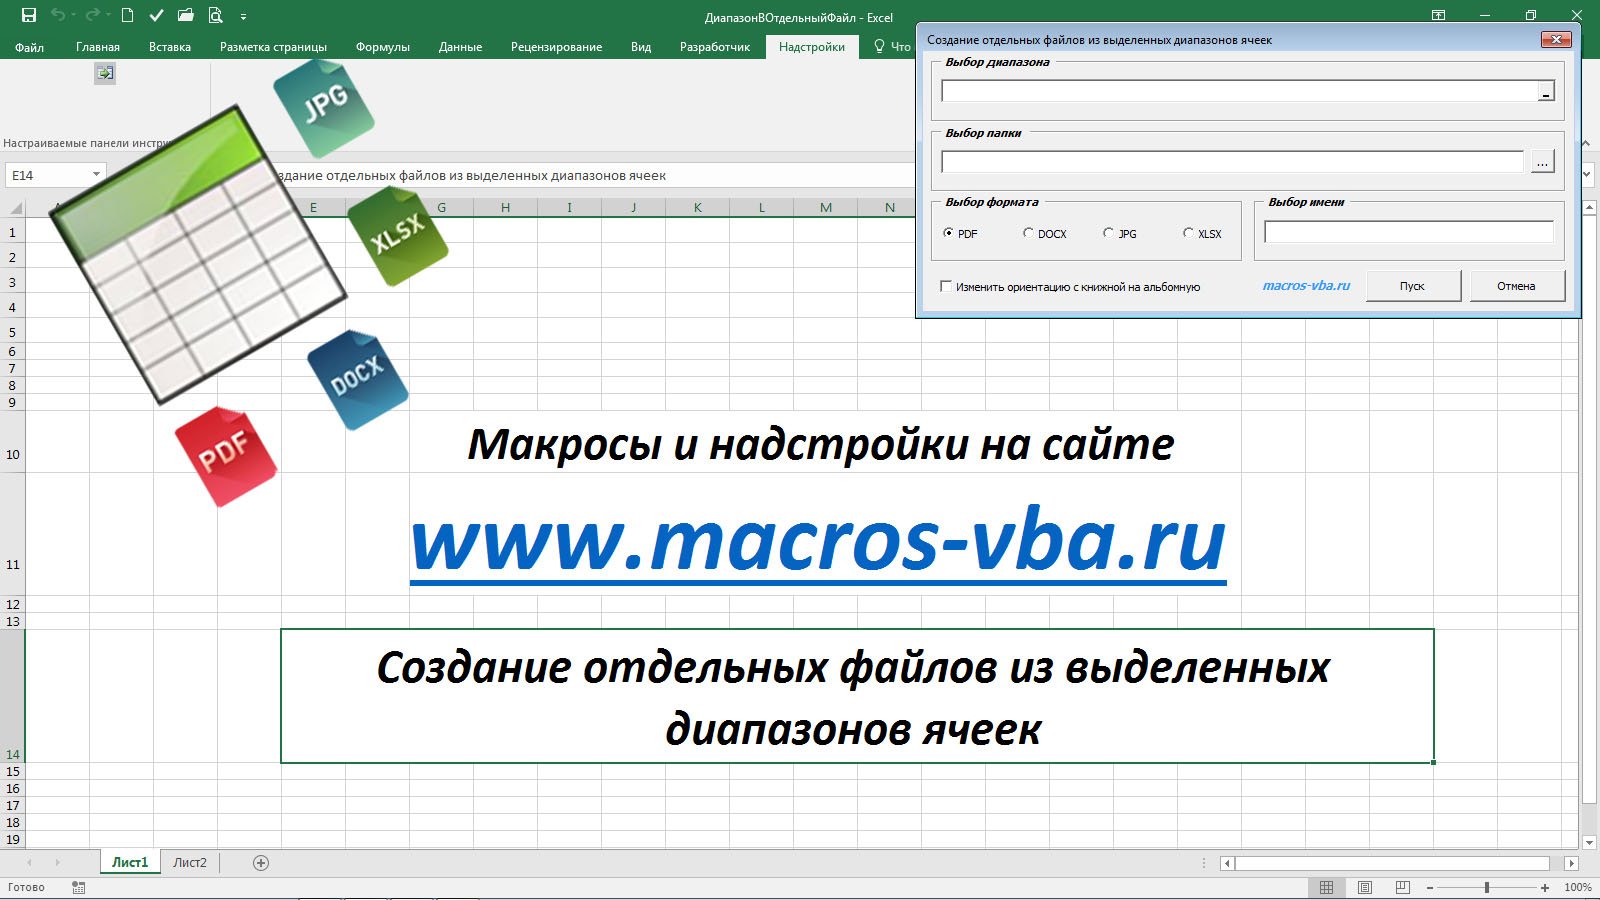Browse folder with the '...' button under Выбор папки
The image size is (1600, 900).
click(x=1543, y=160)
